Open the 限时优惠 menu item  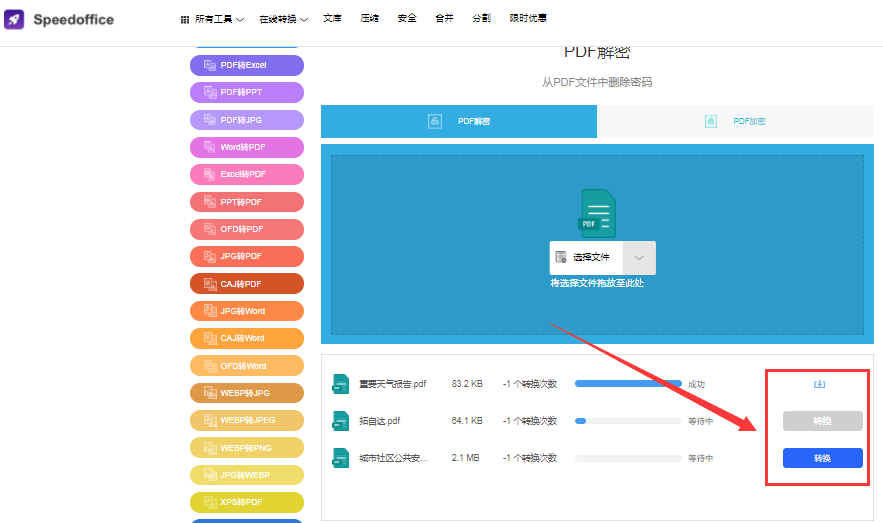(x=528, y=18)
